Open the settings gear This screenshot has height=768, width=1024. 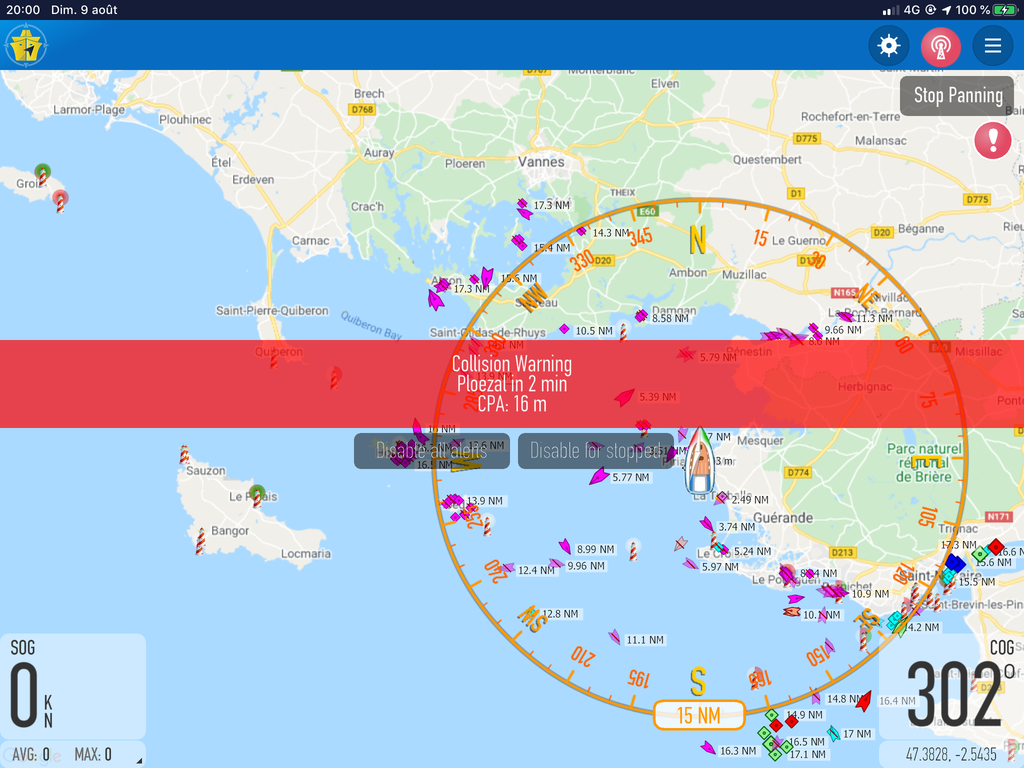pos(888,46)
